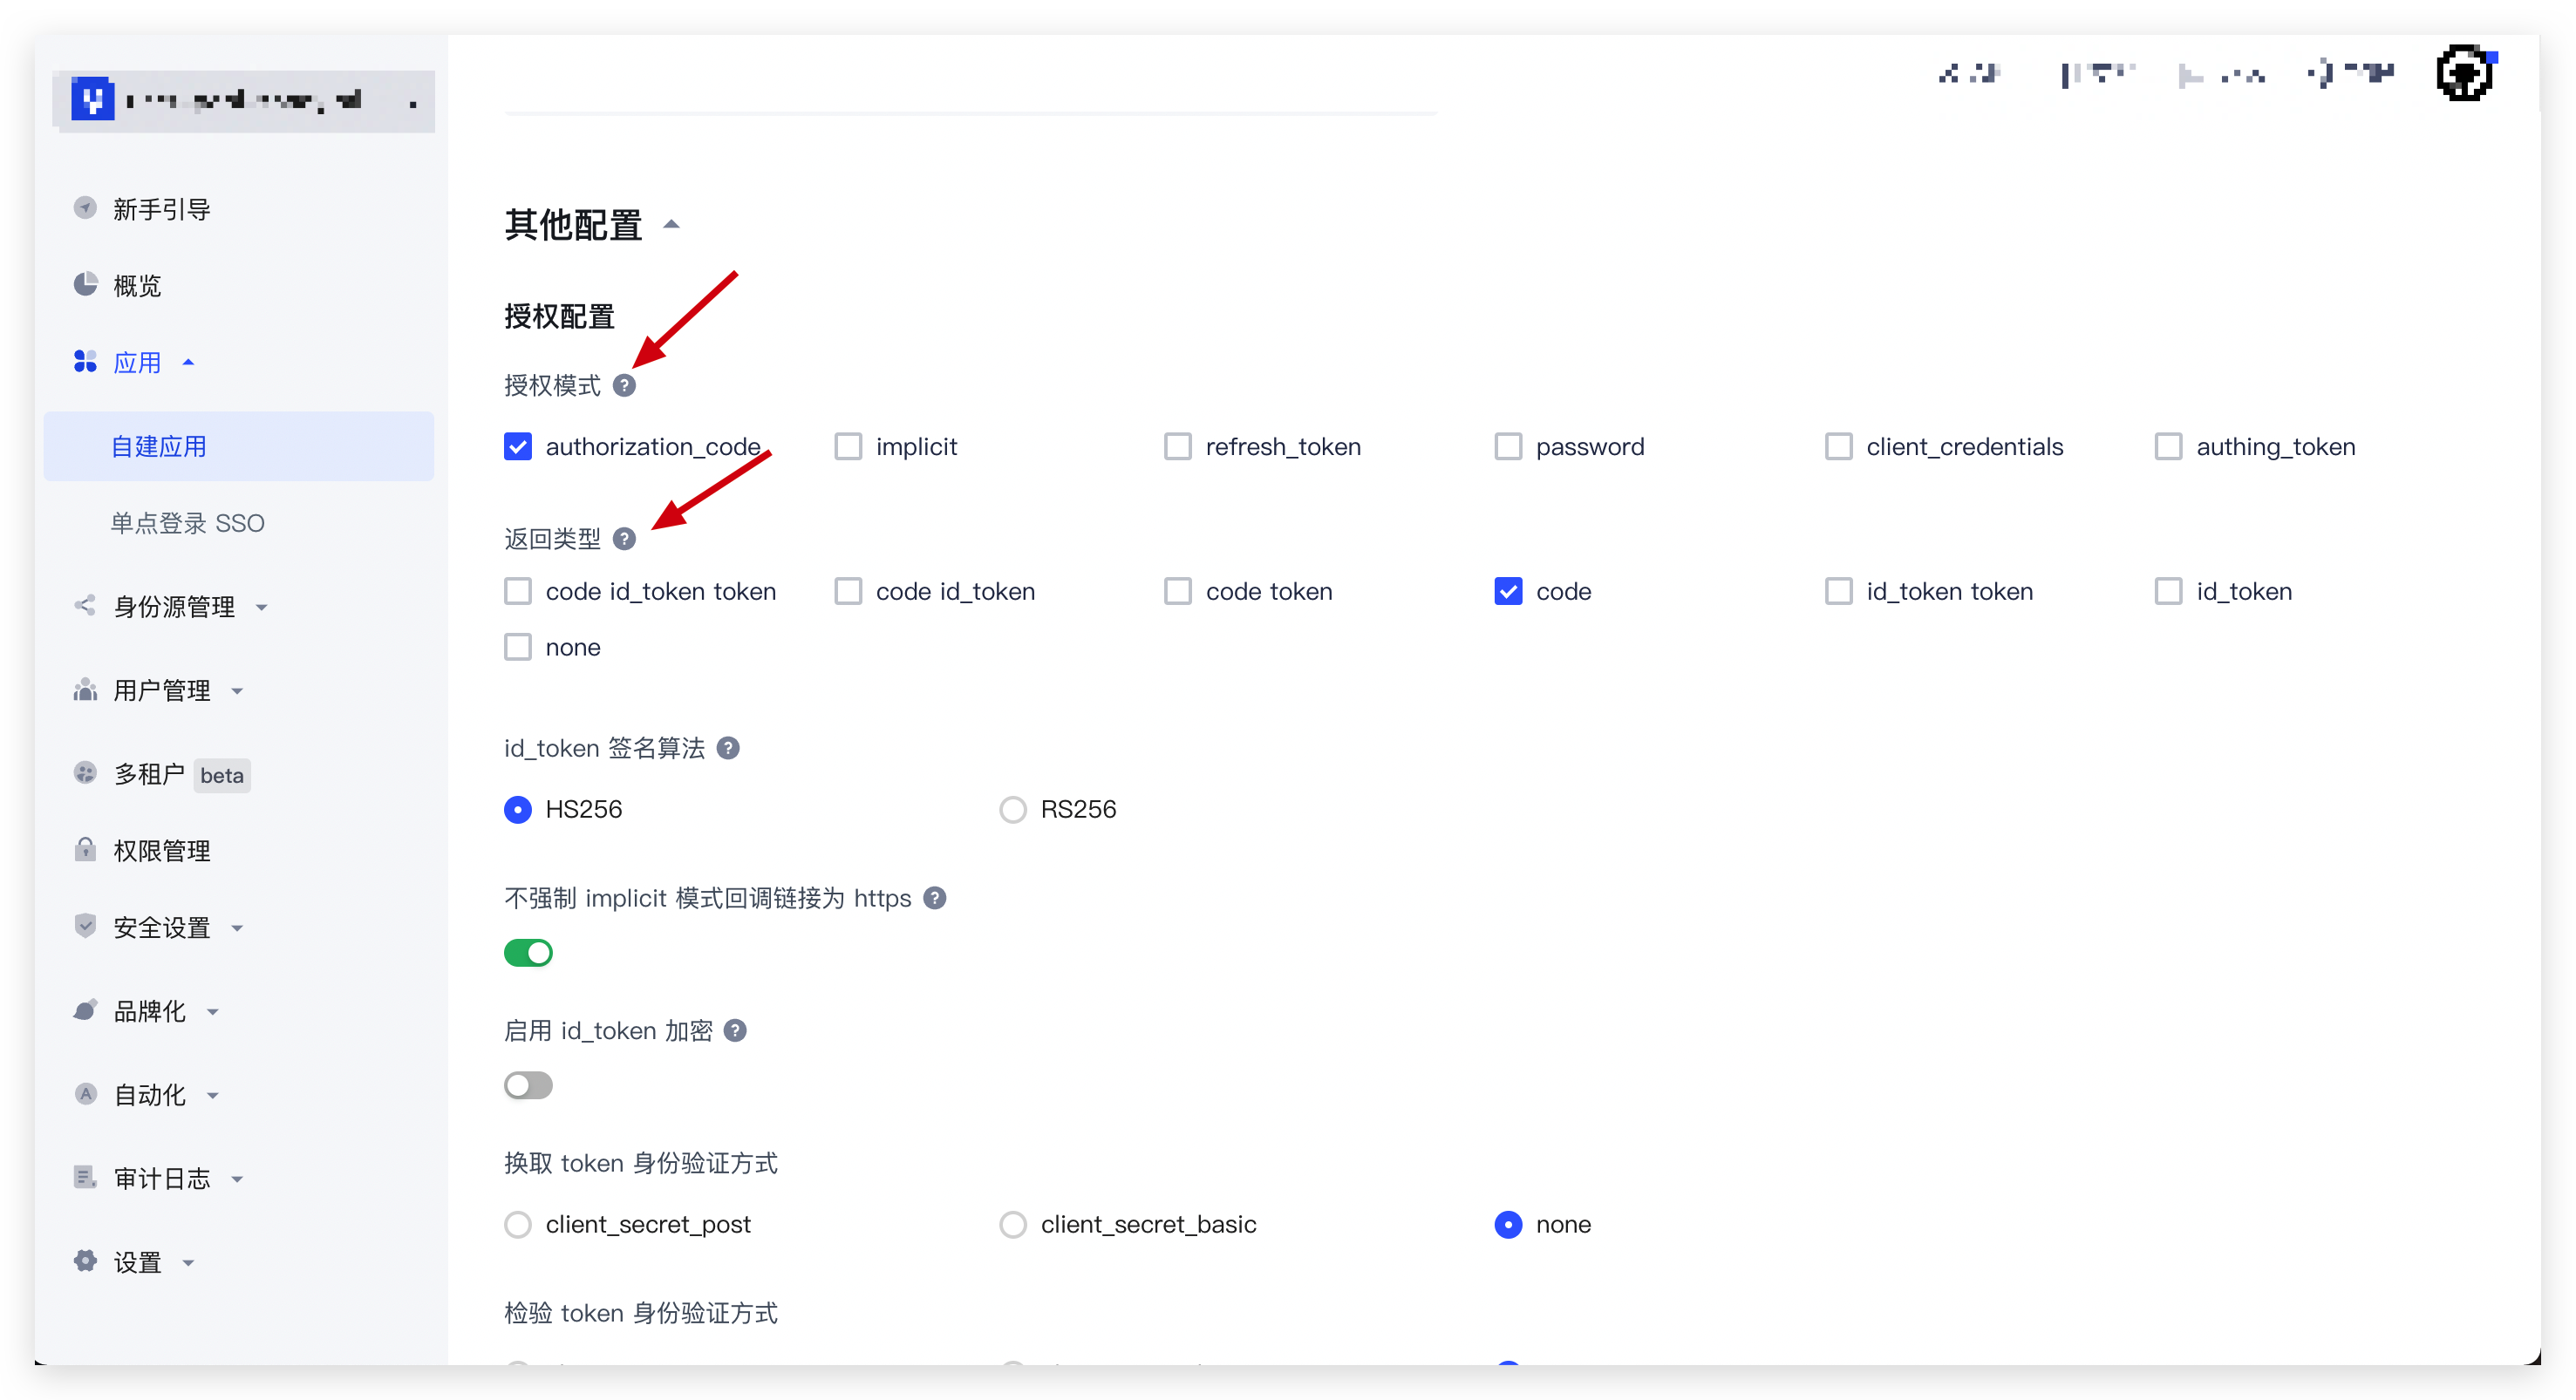Enable the implicit grant checkbox
2576x1400 pixels.
pos(848,446)
